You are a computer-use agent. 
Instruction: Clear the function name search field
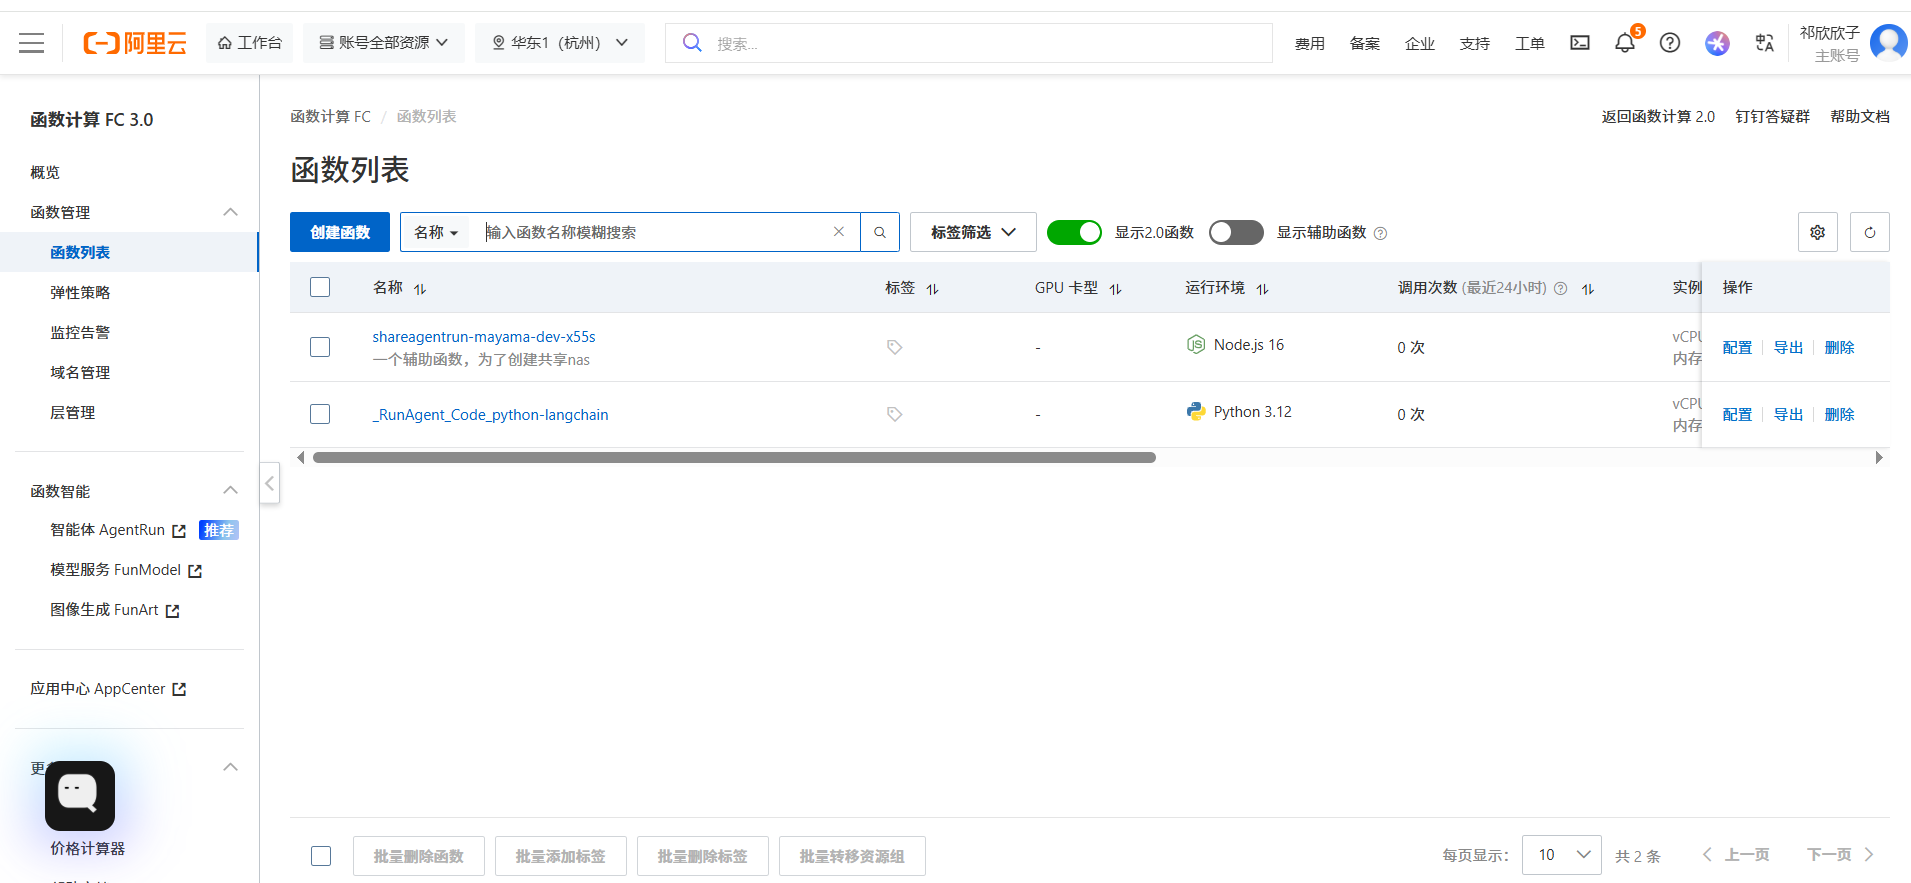tap(839, 232)
